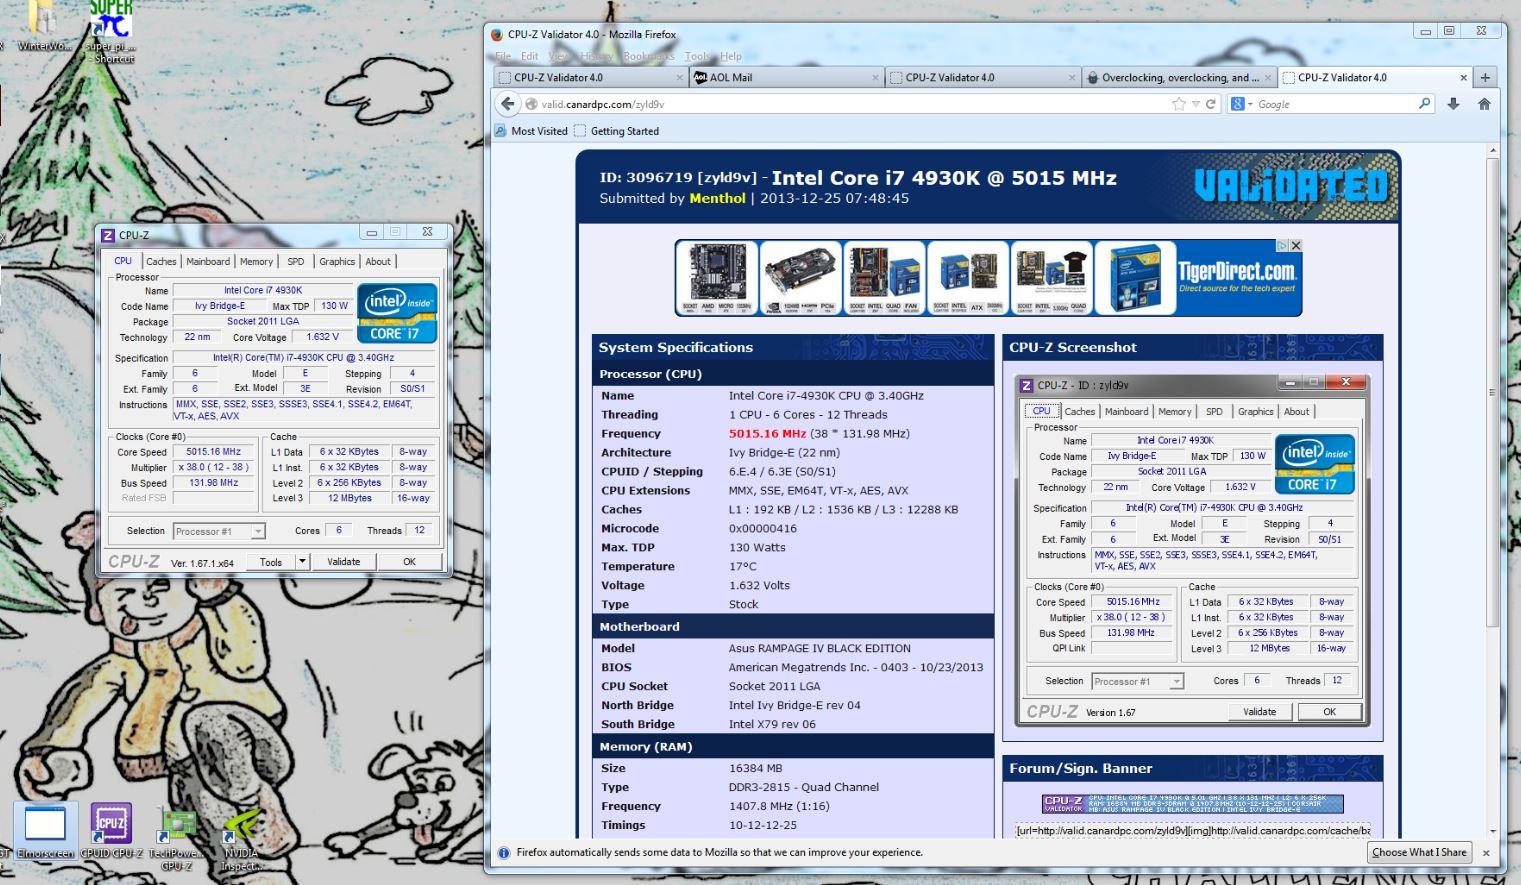Screen dimensions: 1521x885
Task: Click the Core Speed value in CPU-Z window
Action: 213,451
